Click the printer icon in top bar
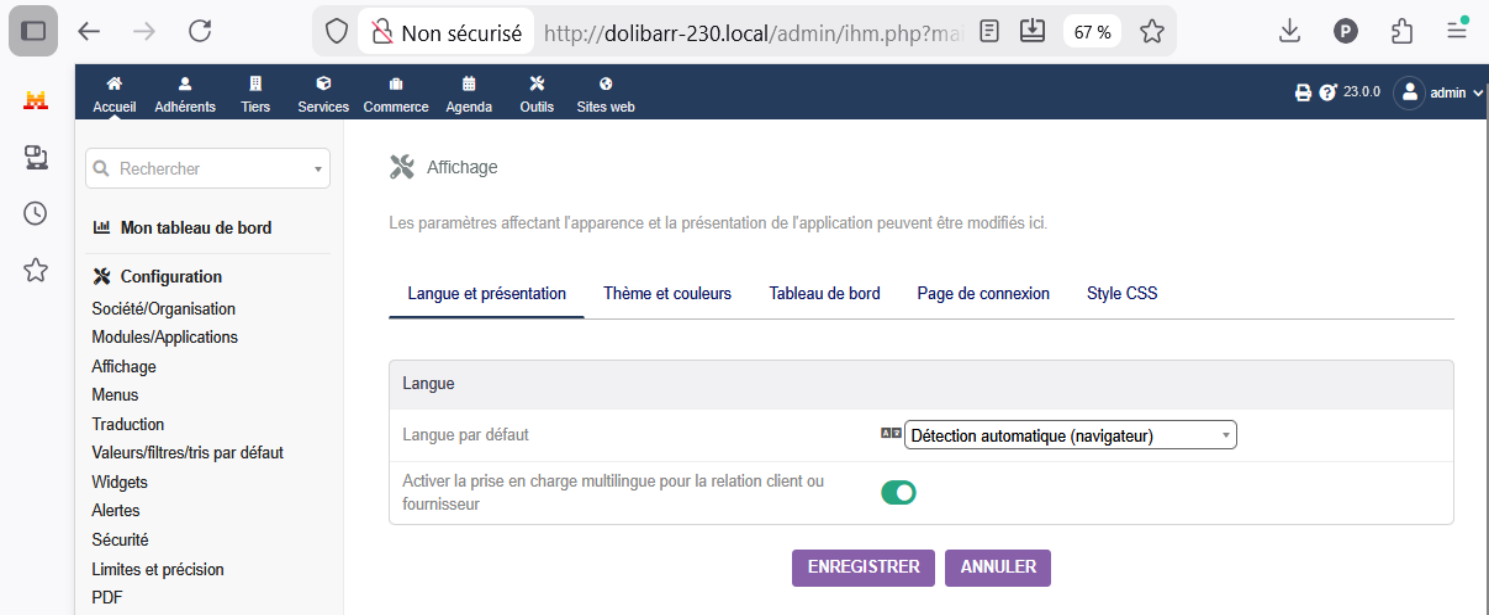Screen dimensions: 1489x615 pyautogui.click(x=1303, y=93)
